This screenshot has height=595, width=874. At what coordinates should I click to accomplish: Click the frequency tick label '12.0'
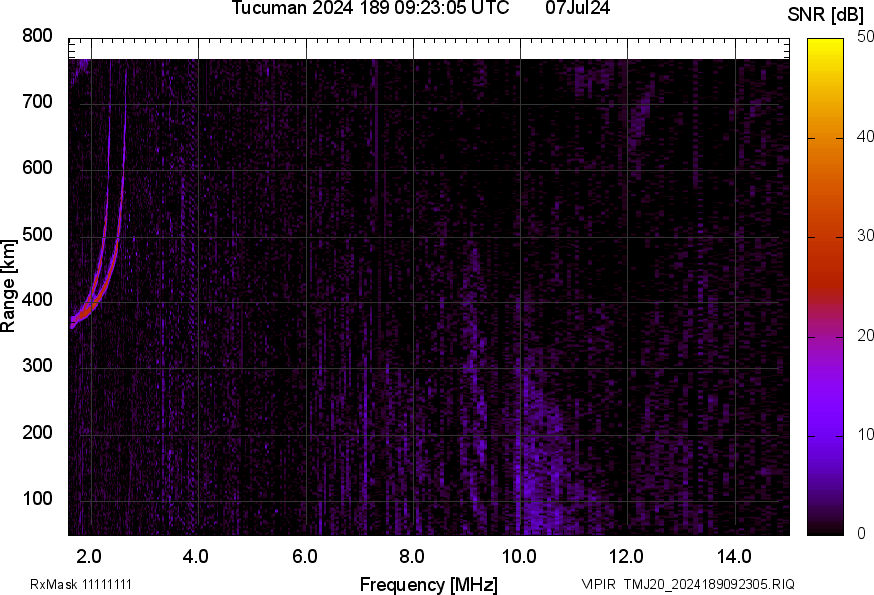627,557
